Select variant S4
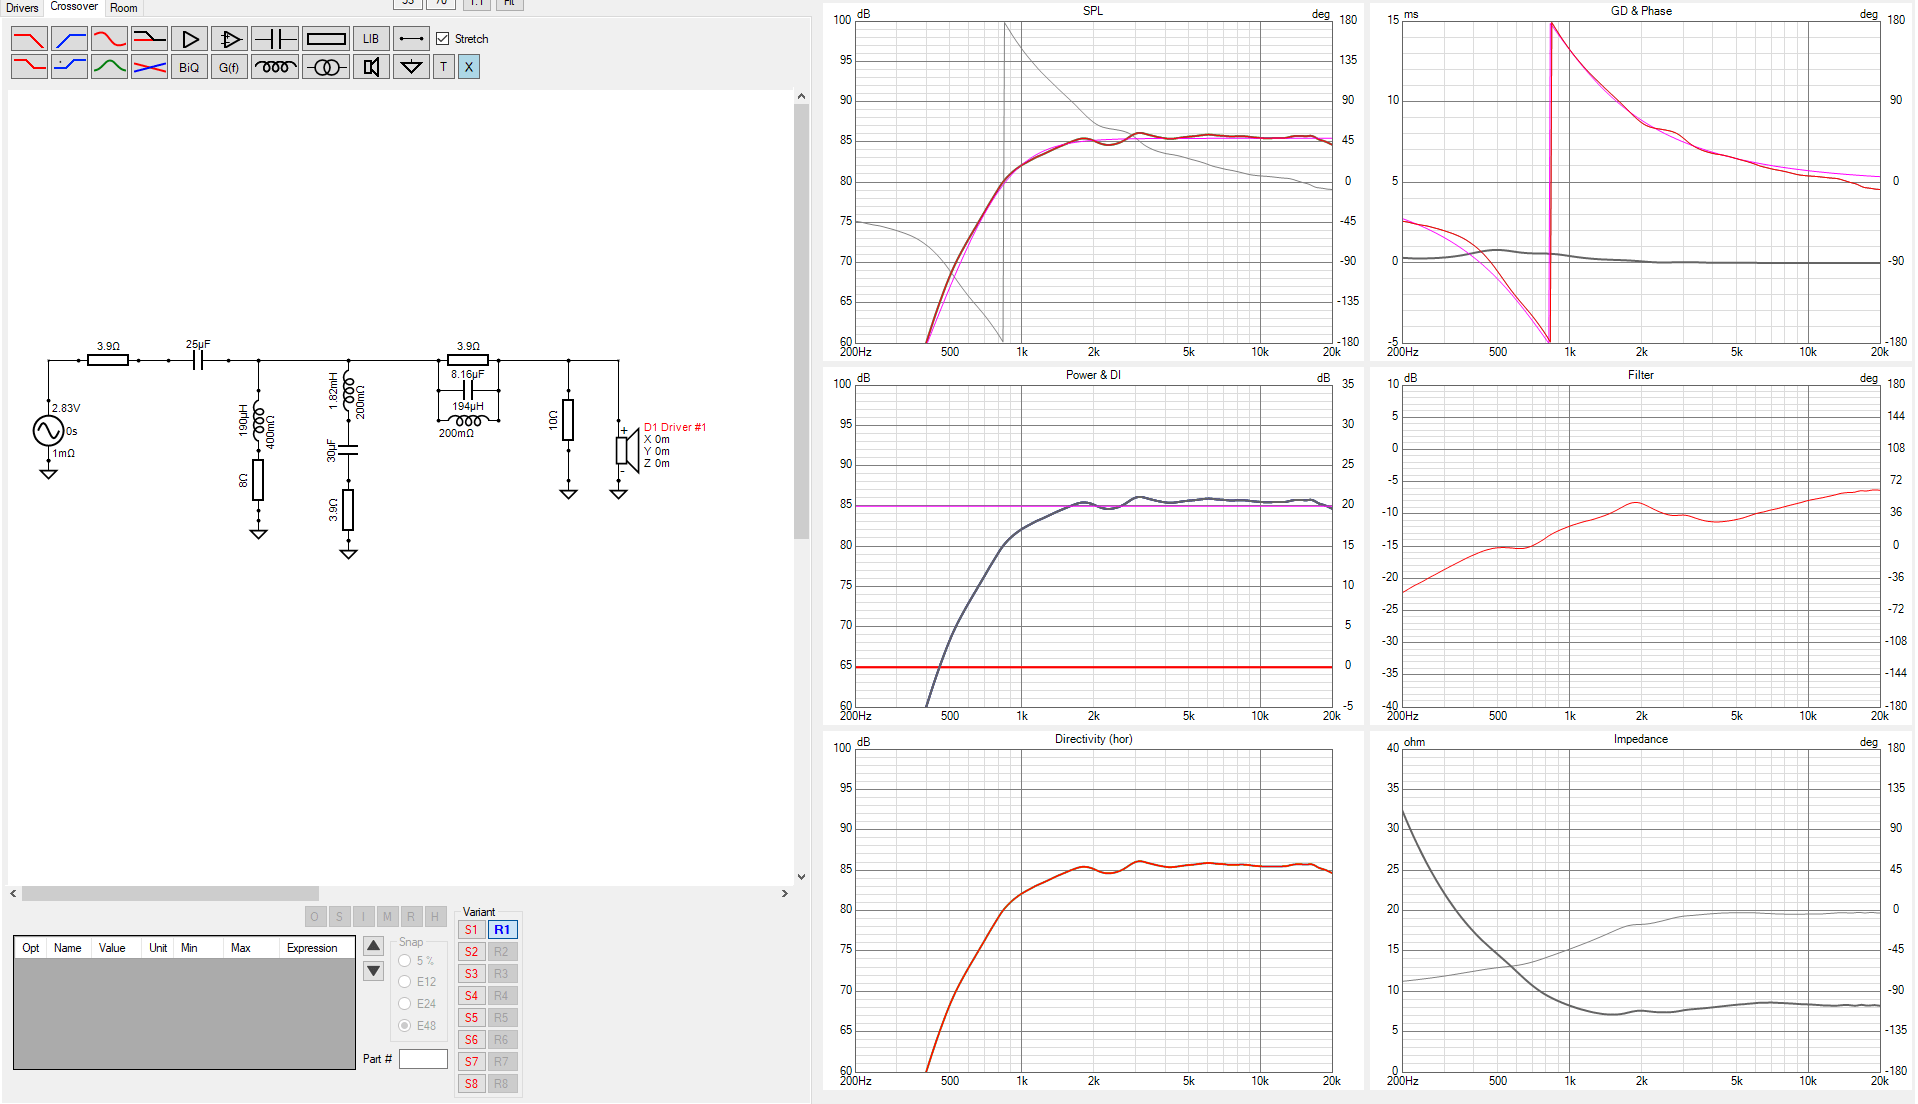Viewport: 1918px width, 1104px height. click(x=471, y=996)
